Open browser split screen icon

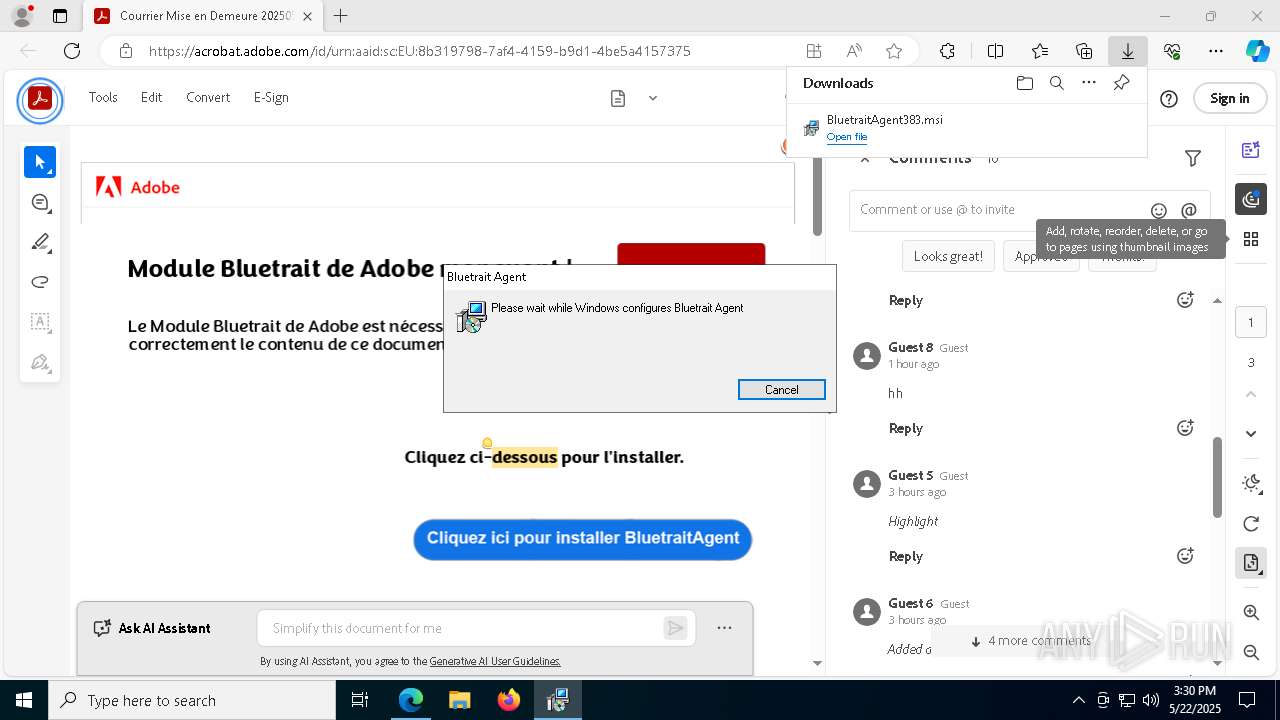tap(995, 51)
